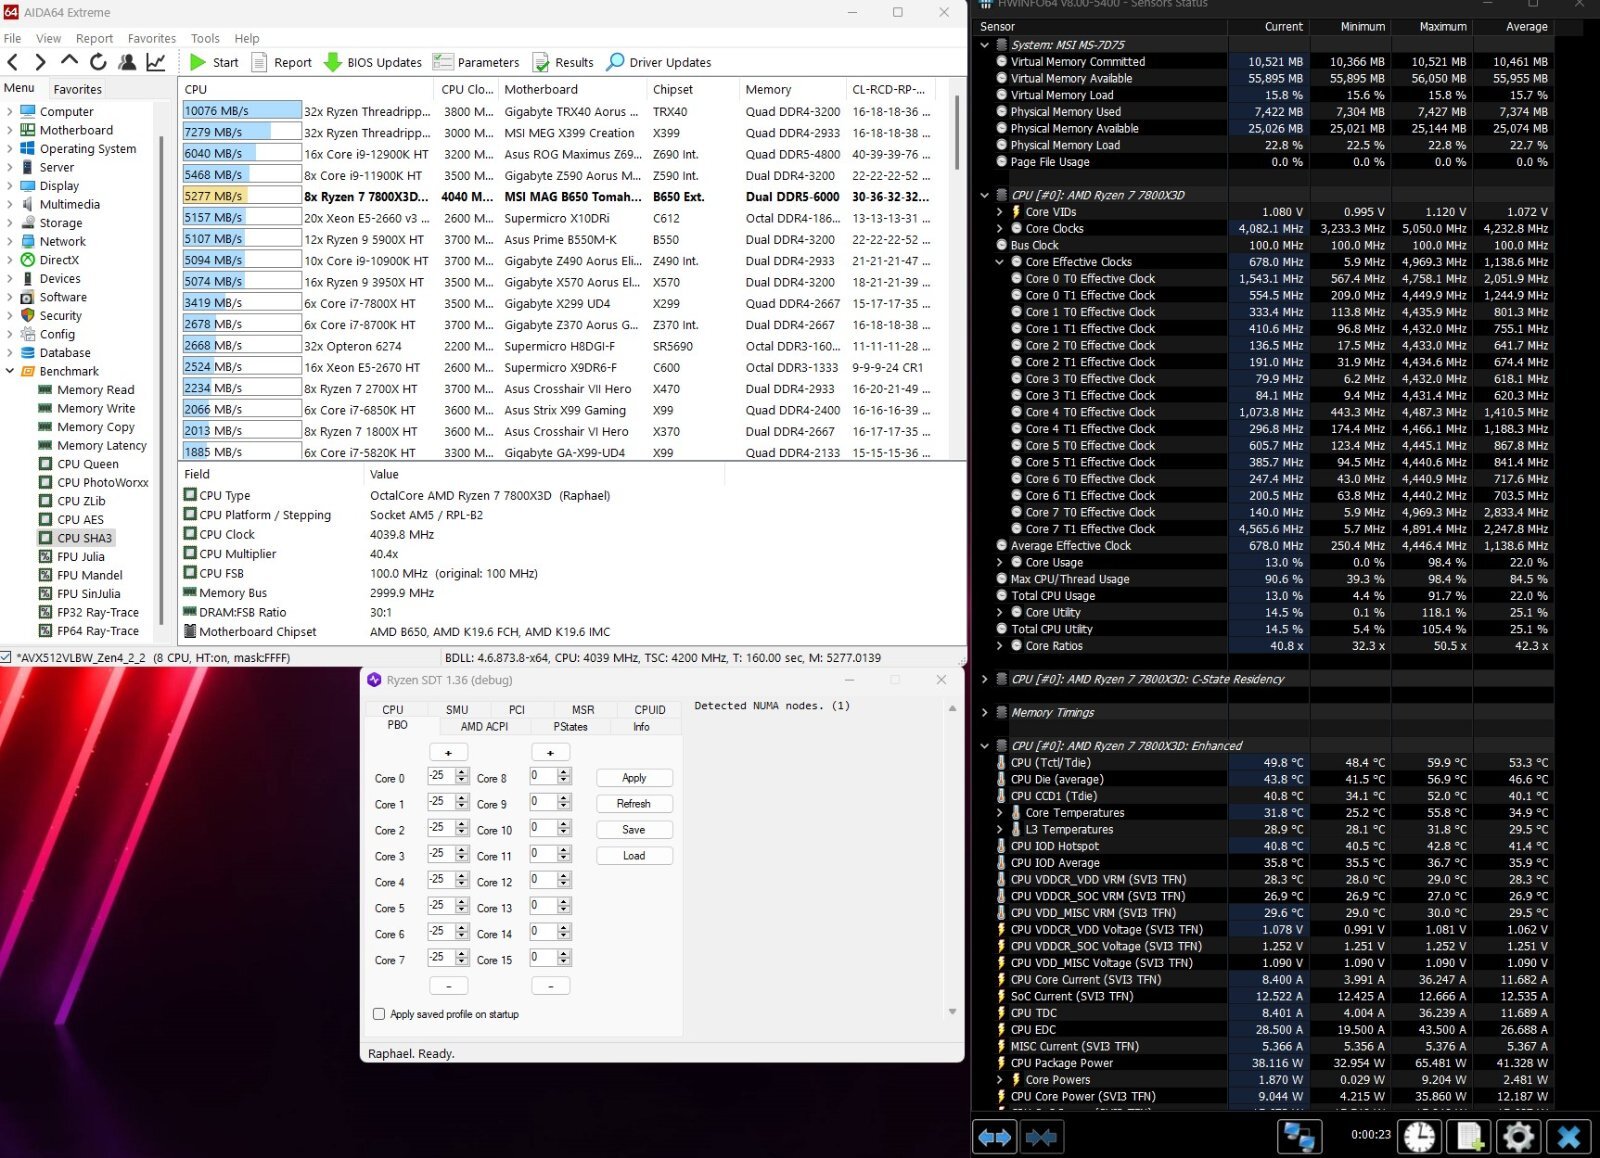Click Core 8 offset stepper arrows
This screenshot has height=1158, width=1600.
[x=564, y=776]
